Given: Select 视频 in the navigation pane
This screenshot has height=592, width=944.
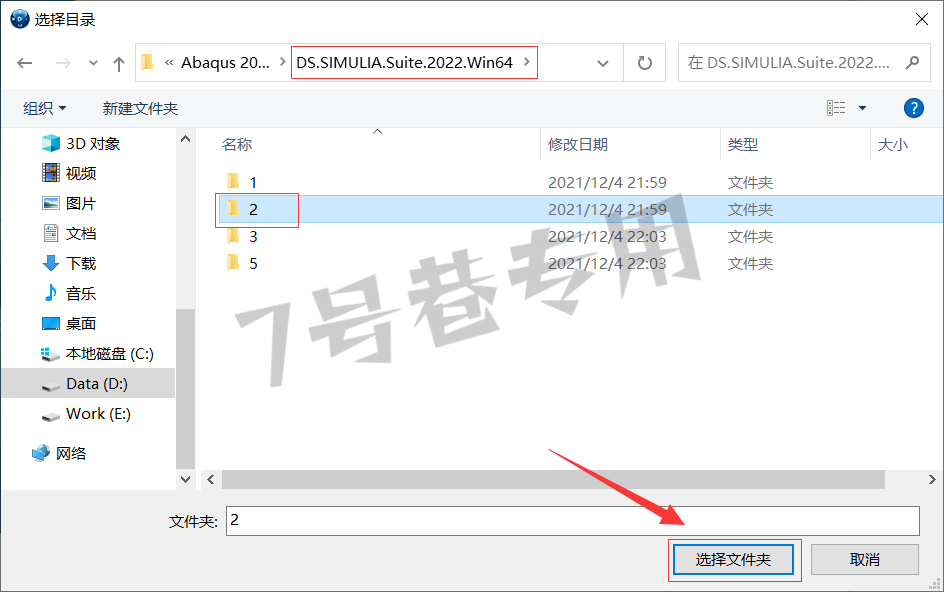Looking at the screenshot, I should coord(81,173).
